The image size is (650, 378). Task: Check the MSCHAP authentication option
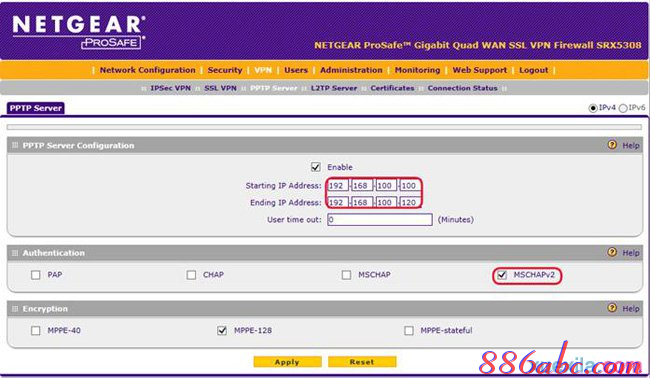pyautogui.click(x=347, y=275)
